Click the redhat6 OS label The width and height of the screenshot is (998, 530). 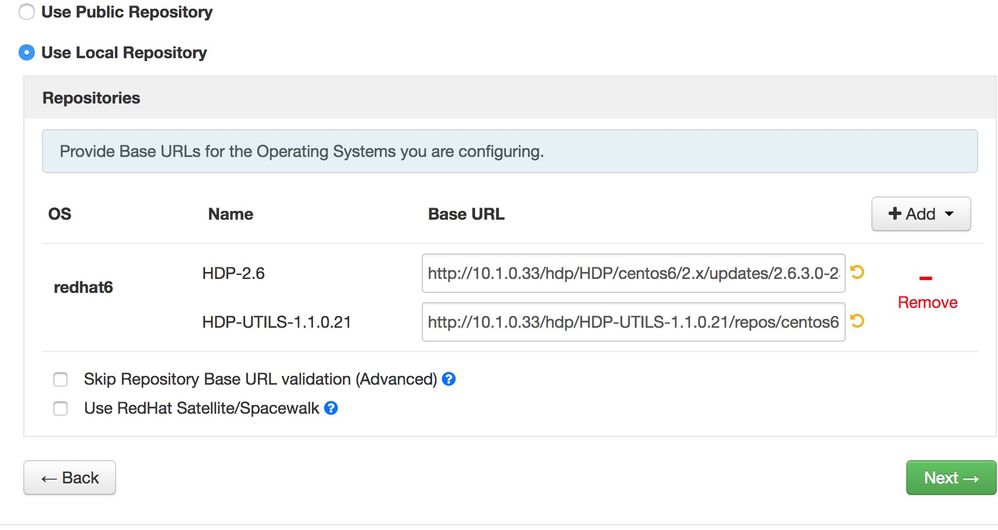pos(83,287)
